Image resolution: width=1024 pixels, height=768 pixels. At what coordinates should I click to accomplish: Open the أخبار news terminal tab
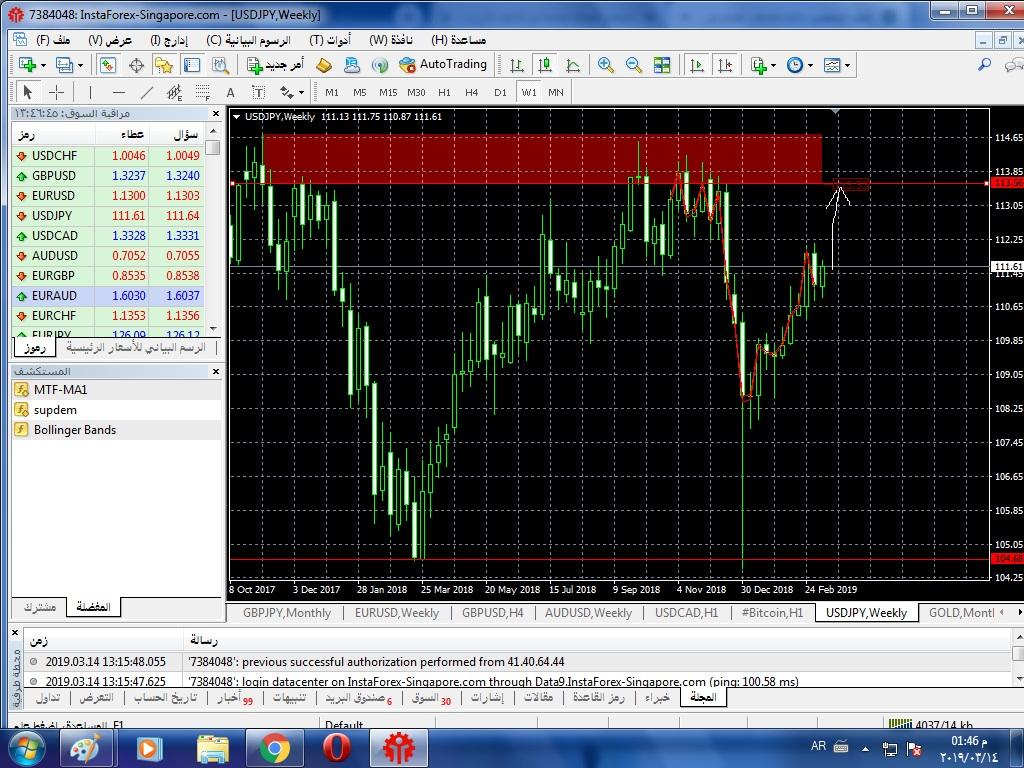click(234, 697)
